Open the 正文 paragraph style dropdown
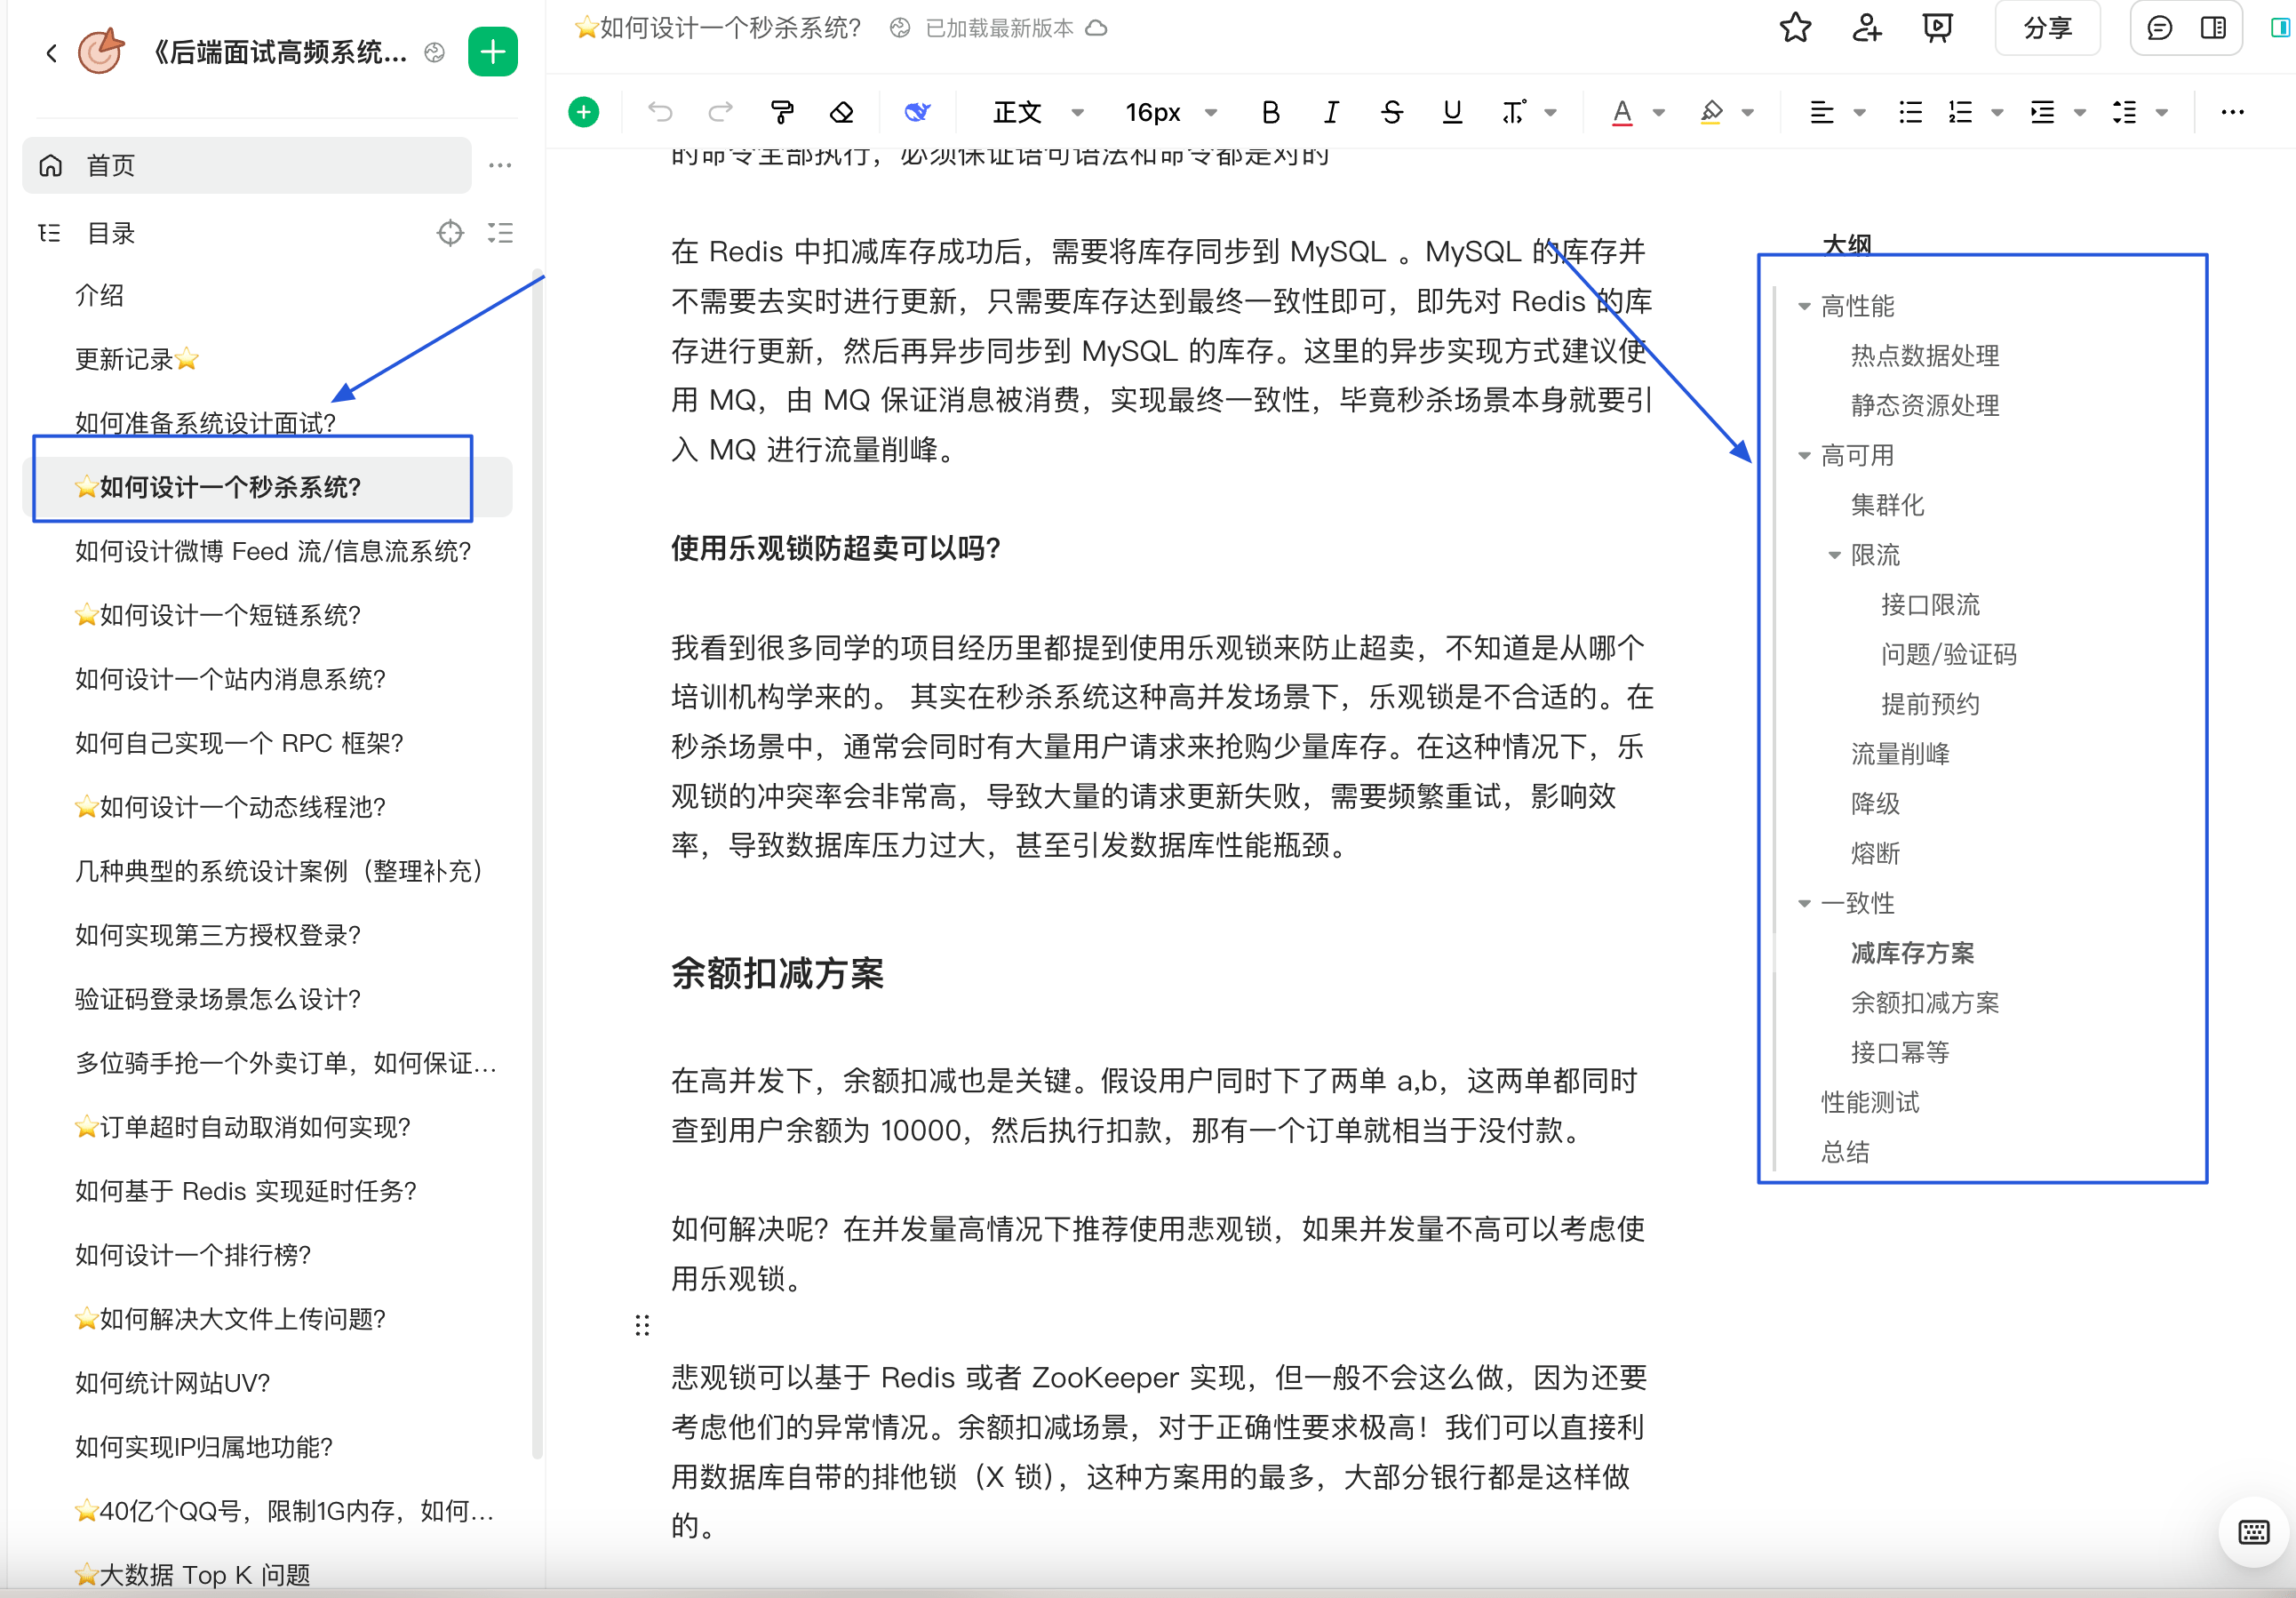2296x1598 pixels. coord(1038,112)
